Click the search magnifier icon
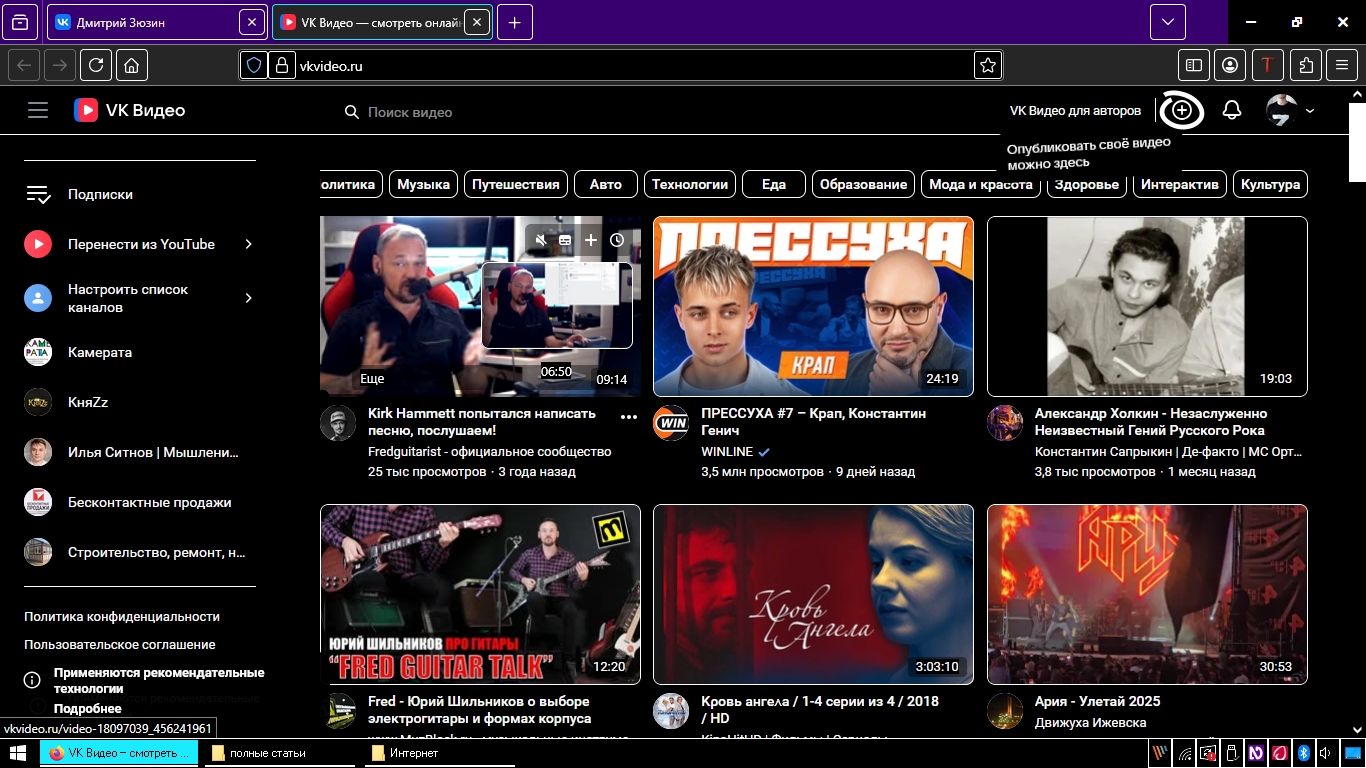Image resolution: width=1366 pixels, height=768 pixels. click(x=352, y=112)
